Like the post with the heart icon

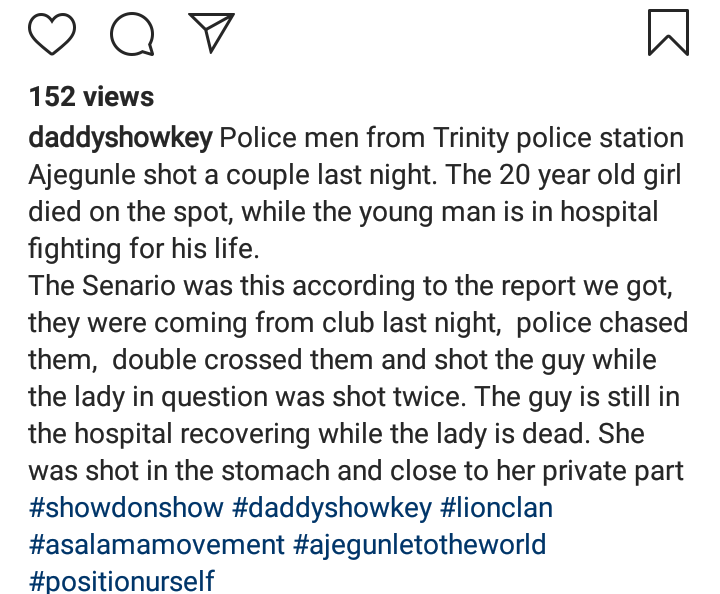[x=52, y=33]
